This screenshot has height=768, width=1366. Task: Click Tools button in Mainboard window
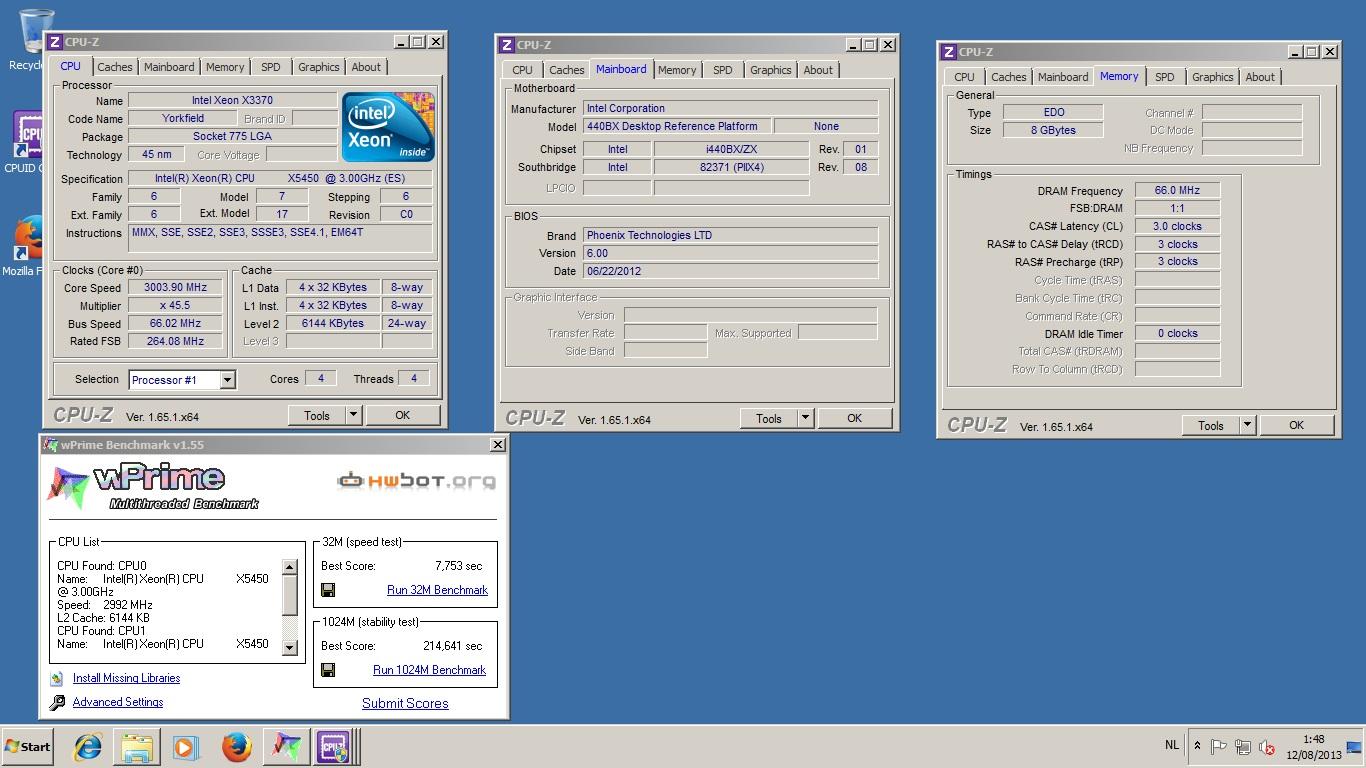pos(769,418)
